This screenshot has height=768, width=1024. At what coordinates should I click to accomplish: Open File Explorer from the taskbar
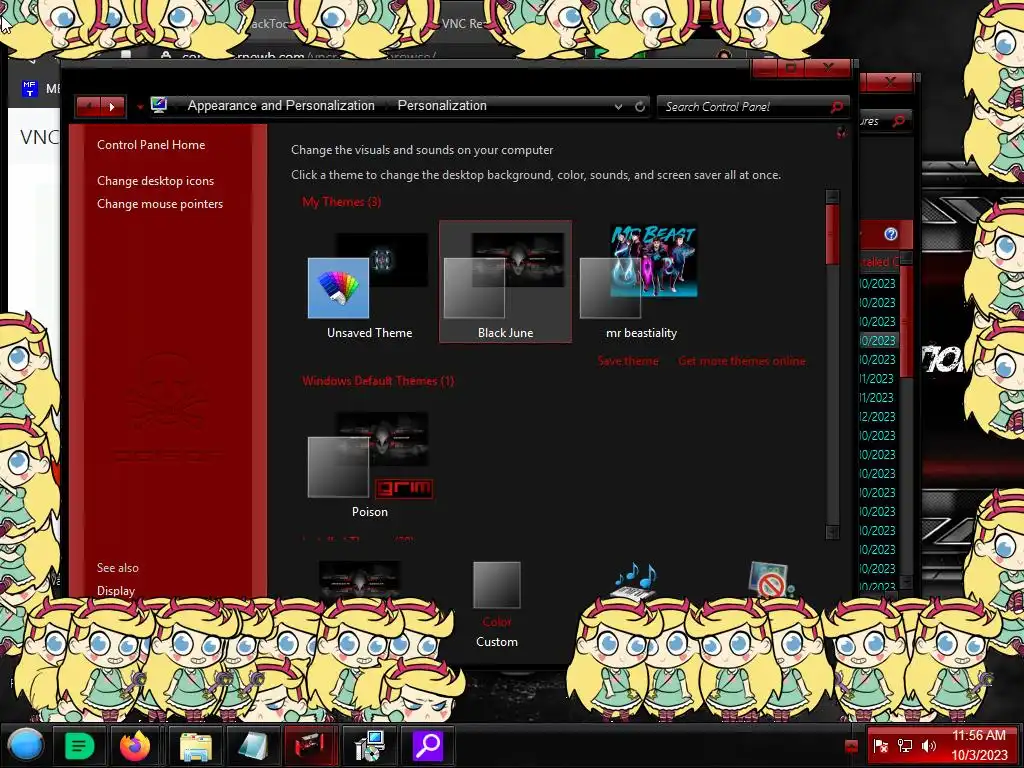tap(196, 745)
